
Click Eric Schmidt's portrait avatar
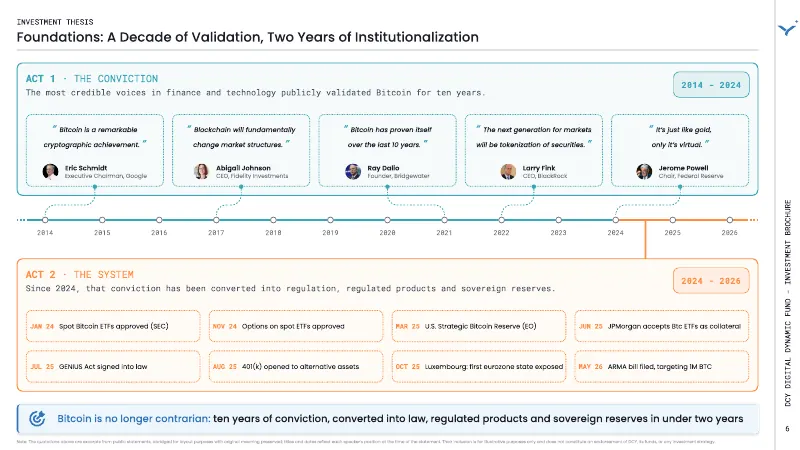point(50,171)
